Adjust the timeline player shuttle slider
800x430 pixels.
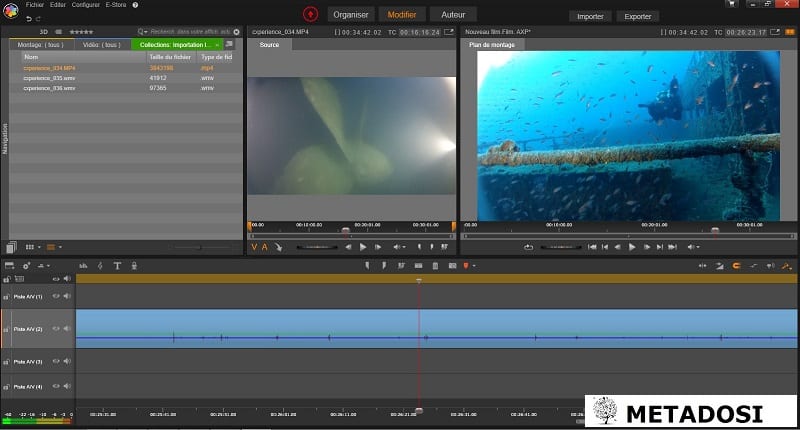(x=561, y=247)
